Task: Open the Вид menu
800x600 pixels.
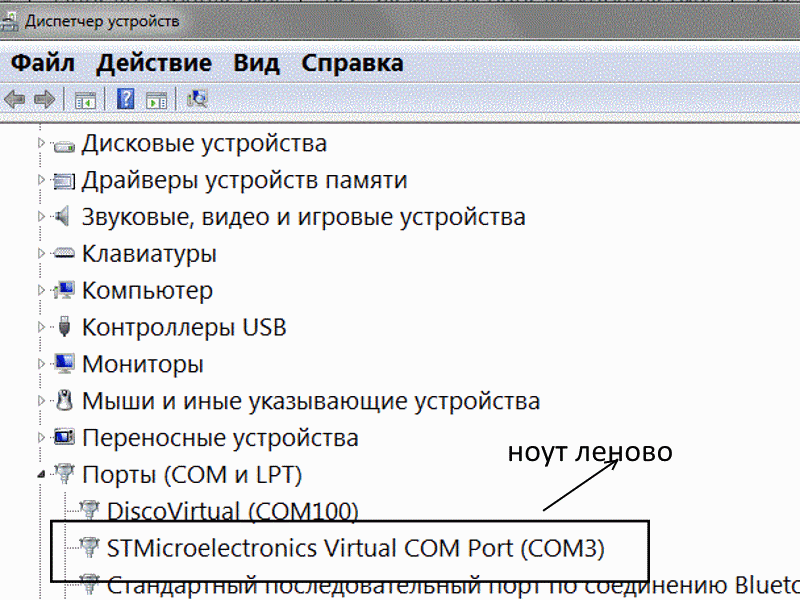Action: [256, 63]
